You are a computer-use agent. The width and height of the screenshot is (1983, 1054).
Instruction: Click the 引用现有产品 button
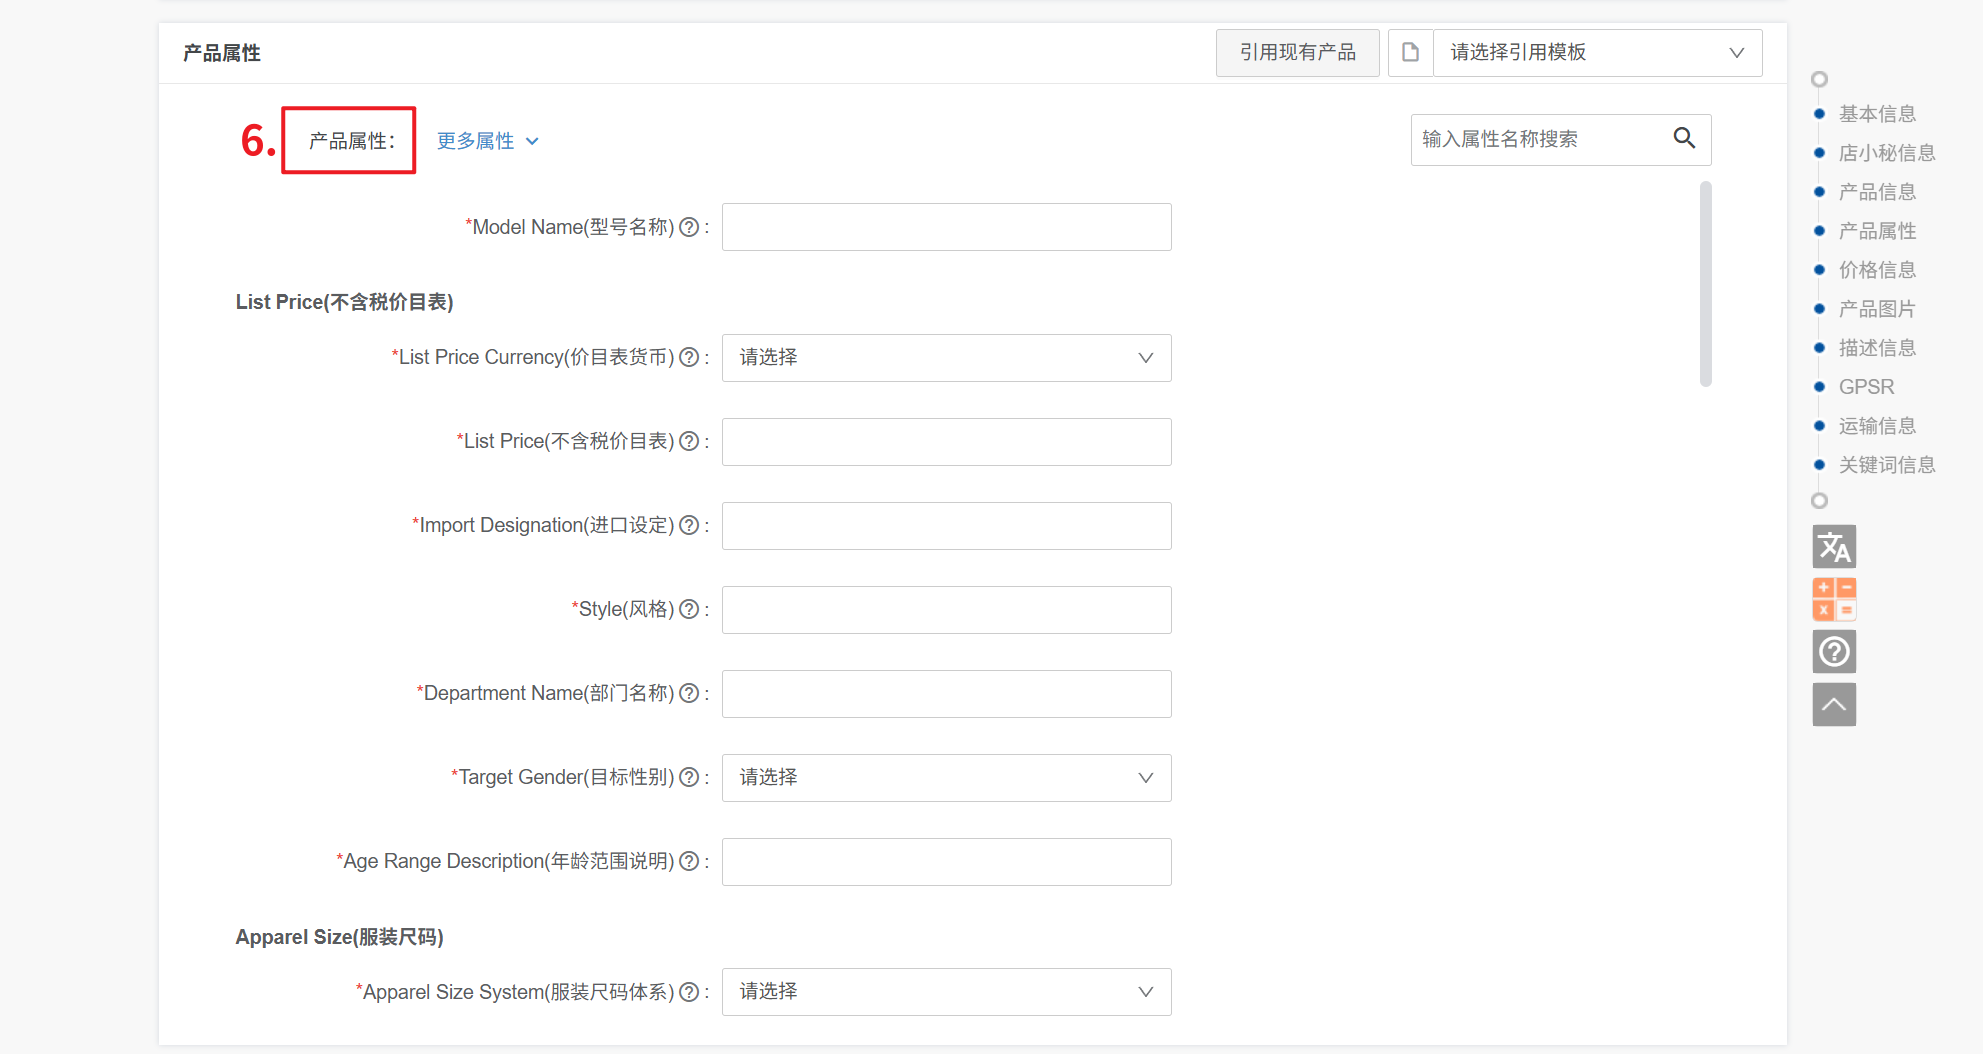click(x=1297, y=53)
